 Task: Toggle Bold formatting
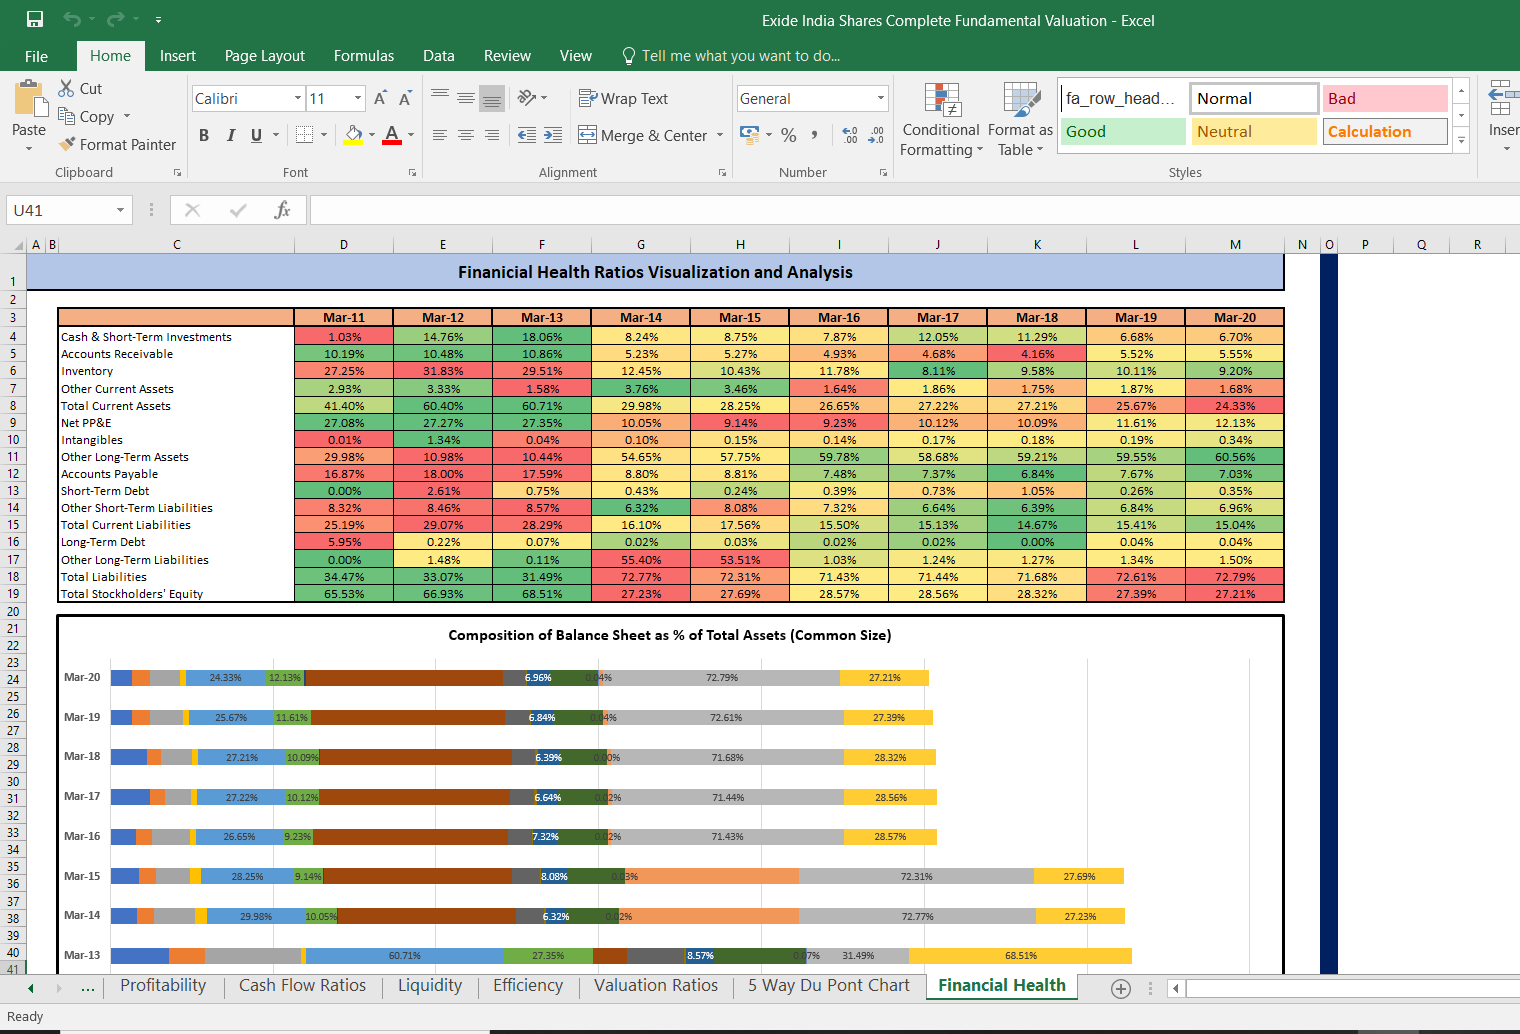coord(204,135)
